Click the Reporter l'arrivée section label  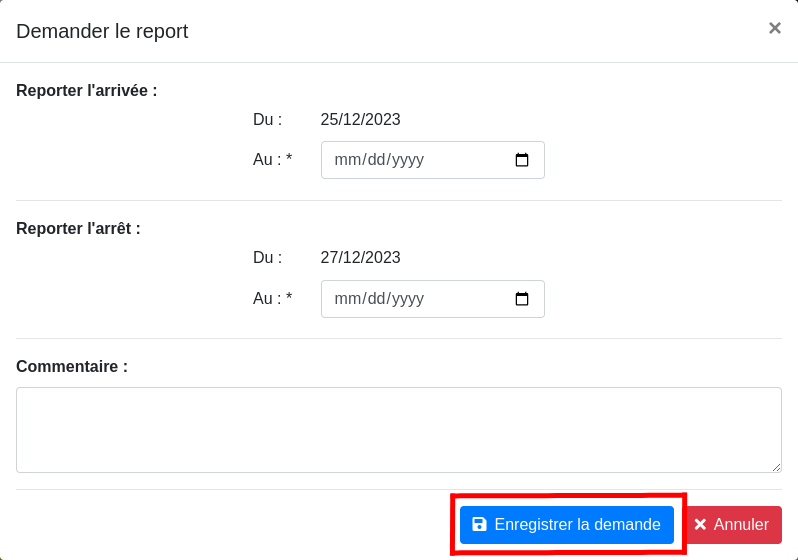87,91
